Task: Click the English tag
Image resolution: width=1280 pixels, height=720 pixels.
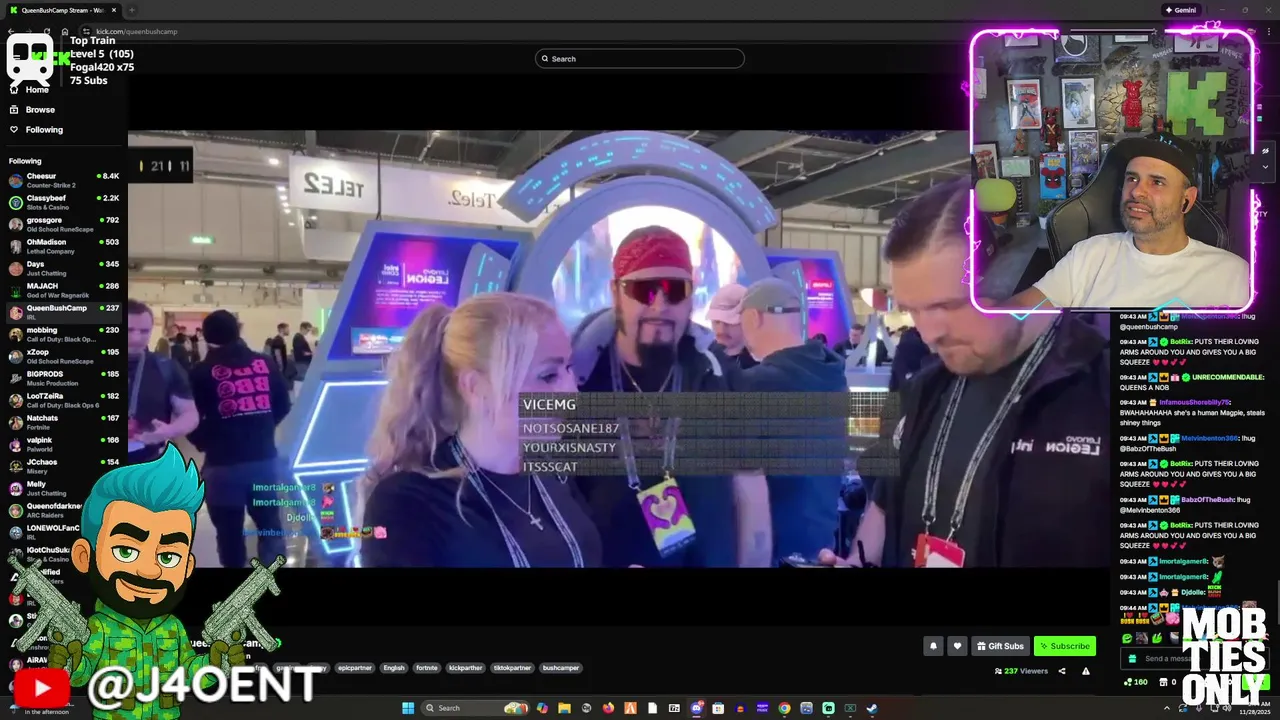Action: [394, 668]
